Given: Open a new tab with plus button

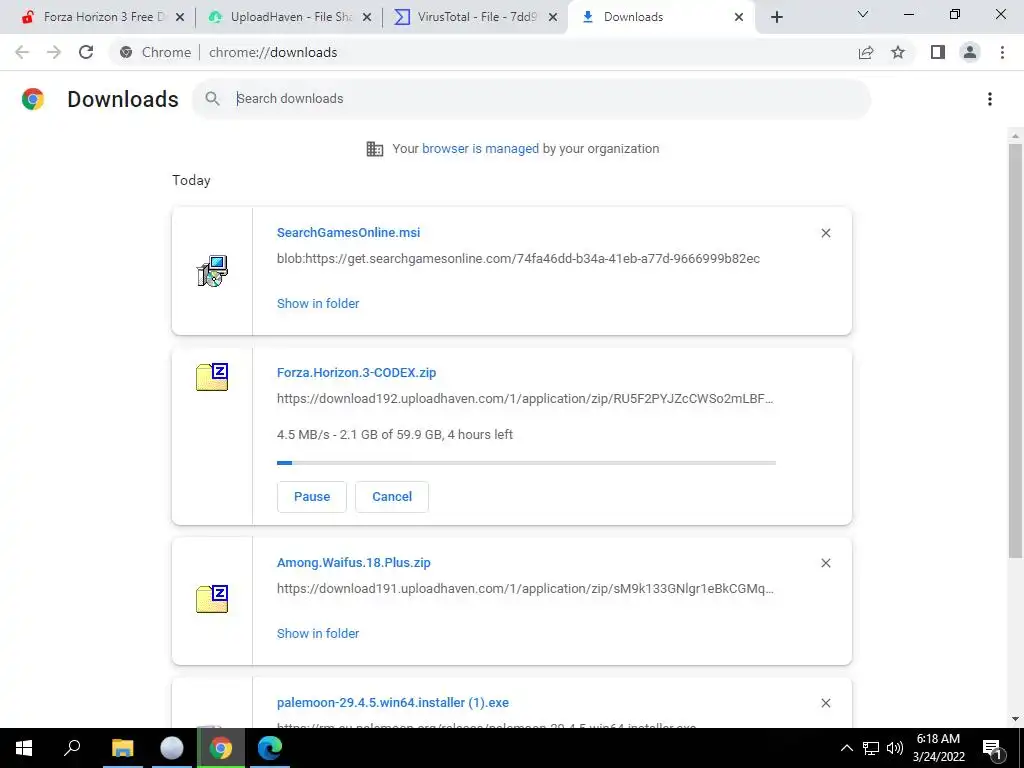Looking at the screenshot, I should (x=776, y=17).
